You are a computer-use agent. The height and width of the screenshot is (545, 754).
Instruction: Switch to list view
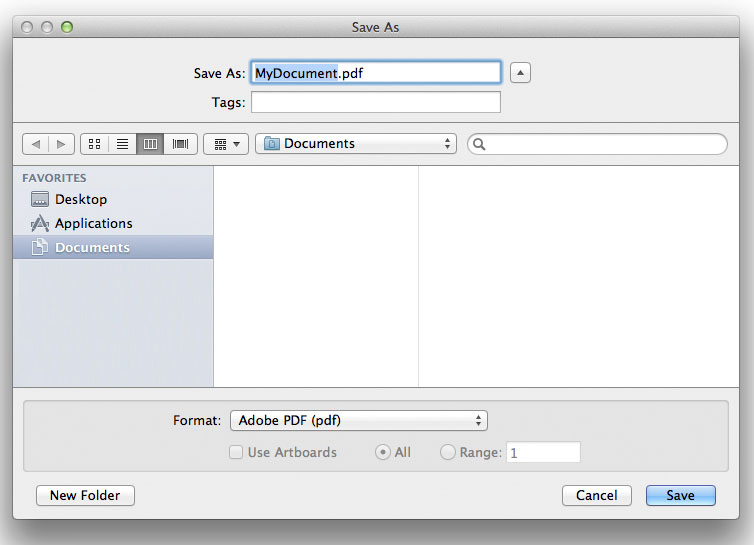pos(123,144)
